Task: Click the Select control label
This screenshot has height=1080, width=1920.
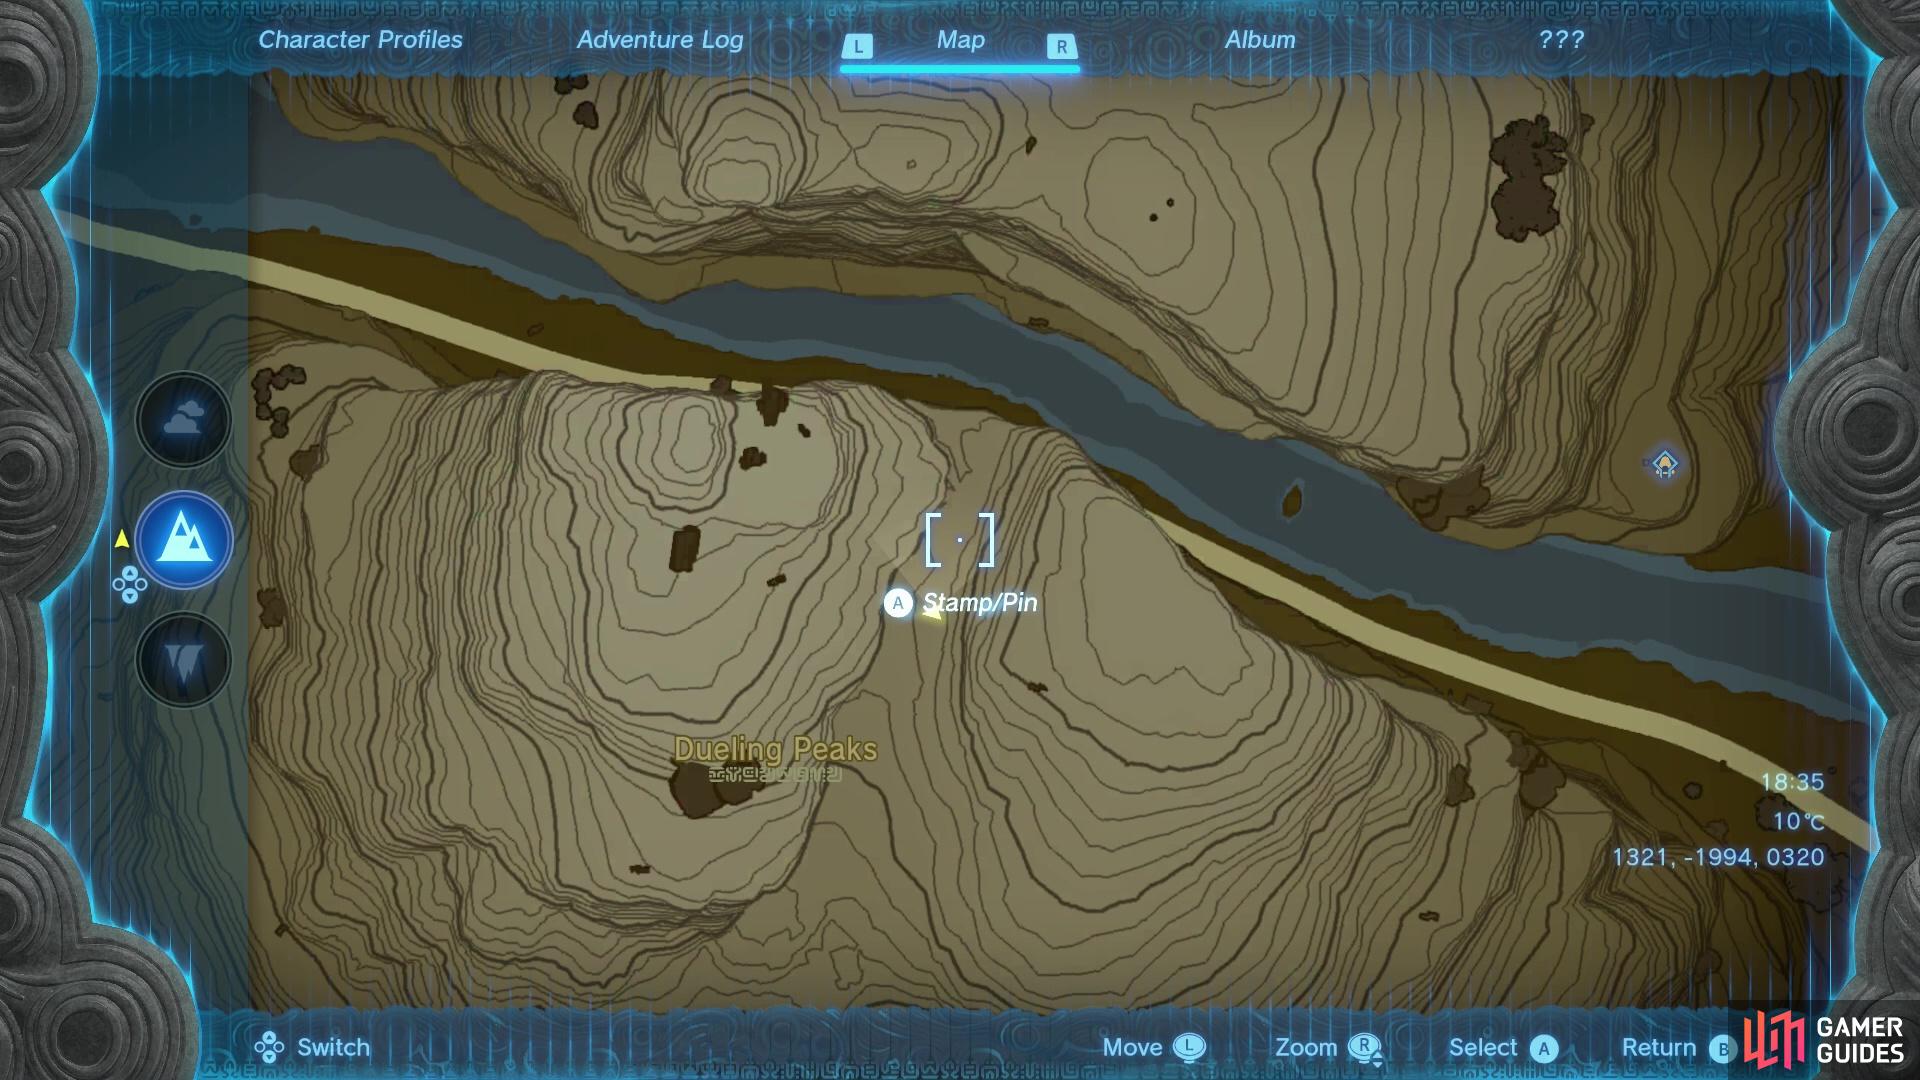Action: pyautogui.click(x=1483, y=1048)
